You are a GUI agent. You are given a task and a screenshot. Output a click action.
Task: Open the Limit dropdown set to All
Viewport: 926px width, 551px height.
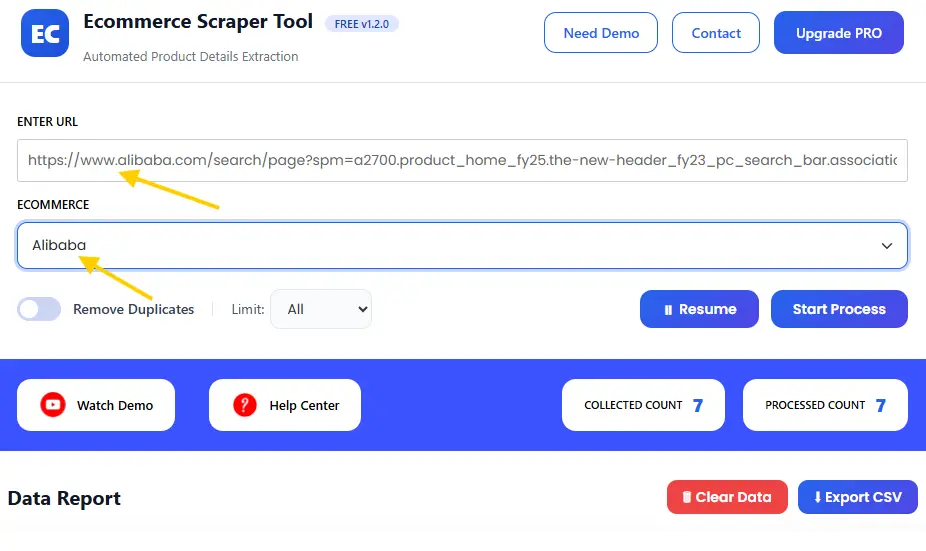pos(321,309)
